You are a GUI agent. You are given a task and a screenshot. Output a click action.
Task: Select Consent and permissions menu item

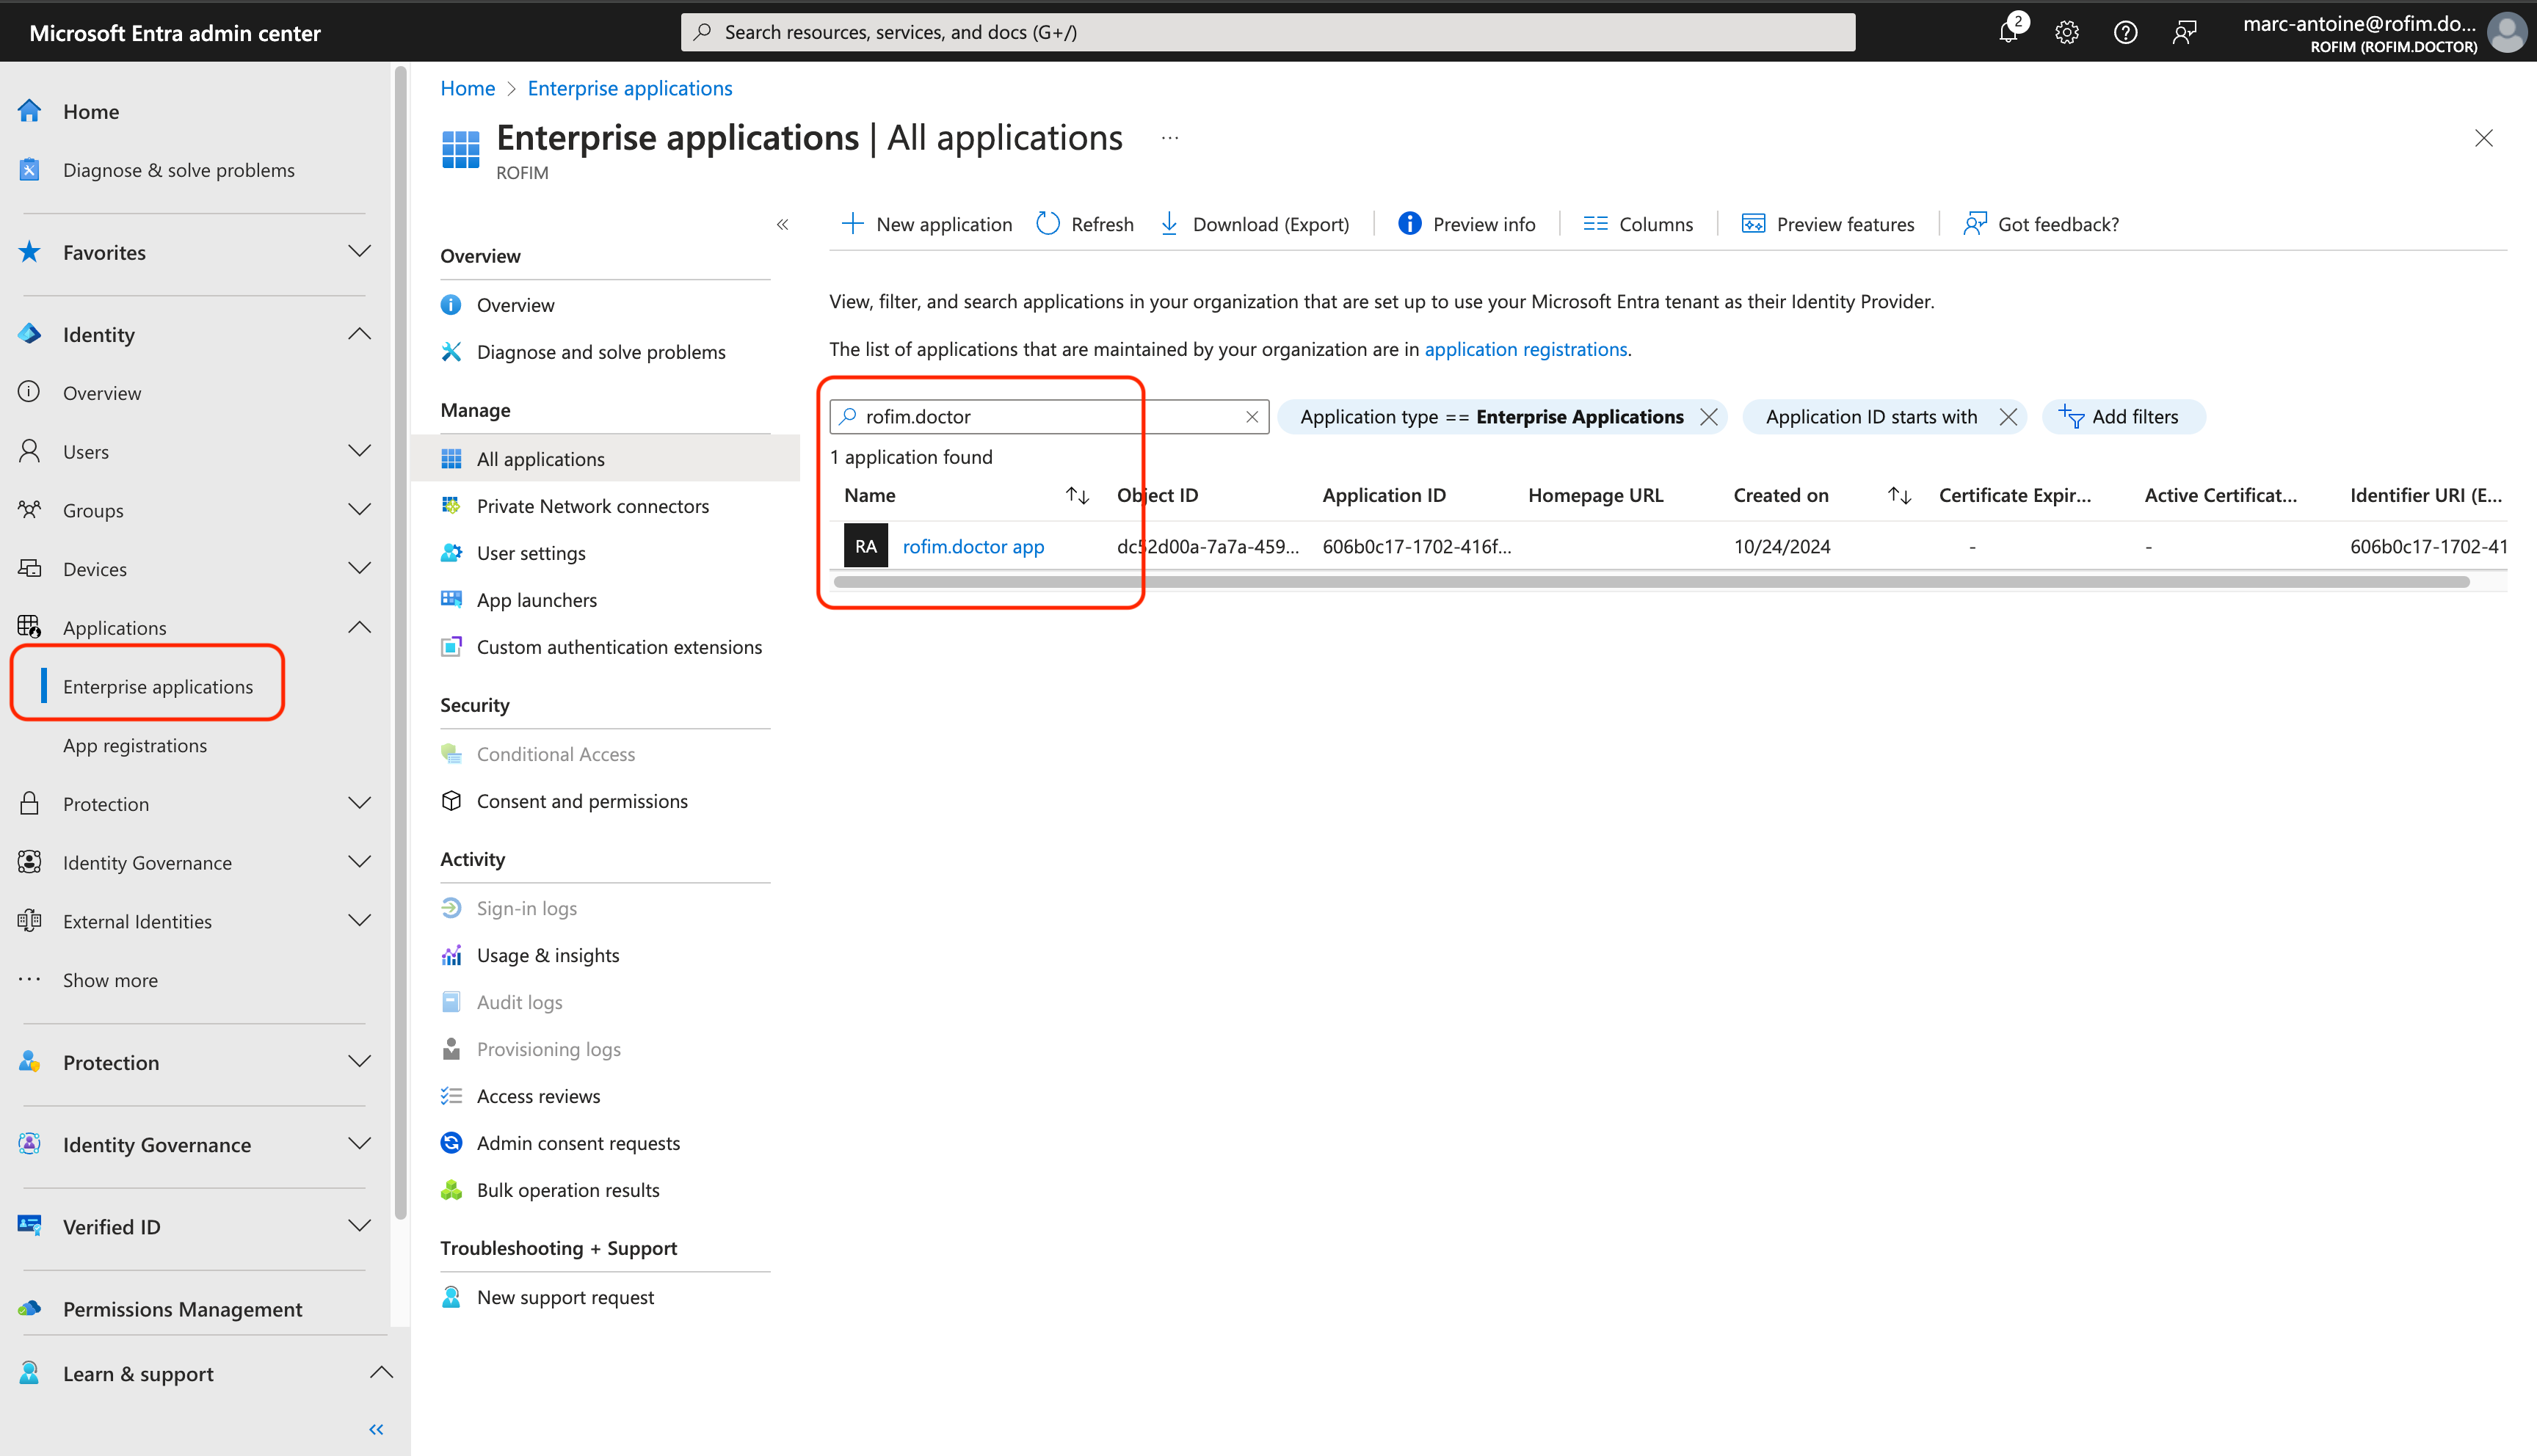[x=582, y=801]
